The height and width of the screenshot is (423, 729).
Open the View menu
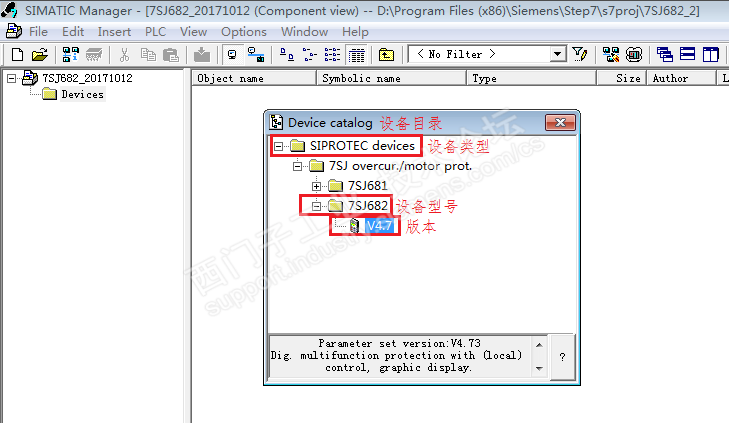pos(193,32)
